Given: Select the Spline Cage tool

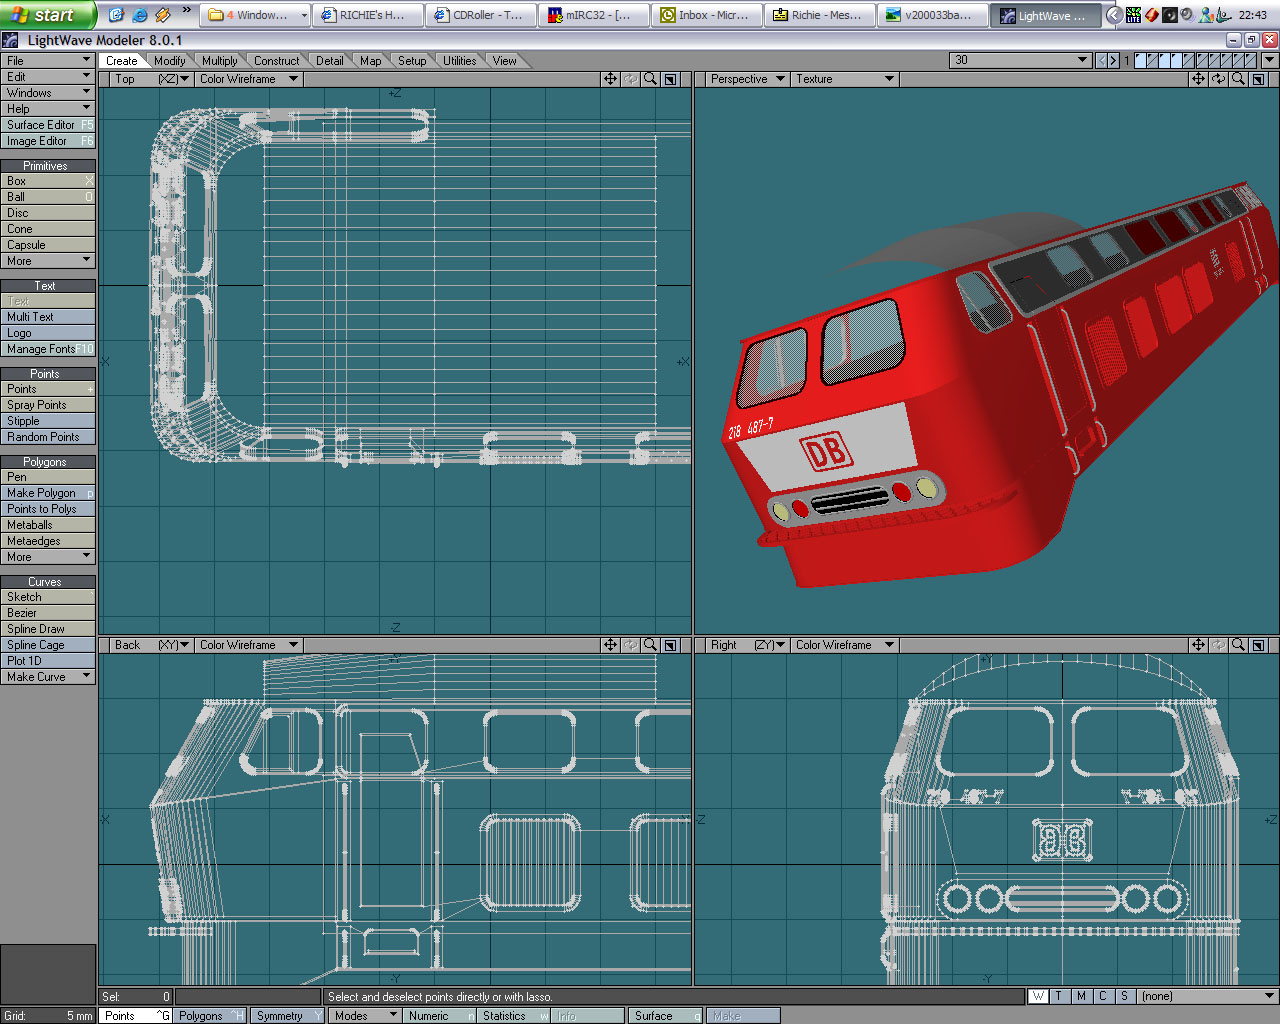Looking at the screenshot, I should click(x=48, y=644).
